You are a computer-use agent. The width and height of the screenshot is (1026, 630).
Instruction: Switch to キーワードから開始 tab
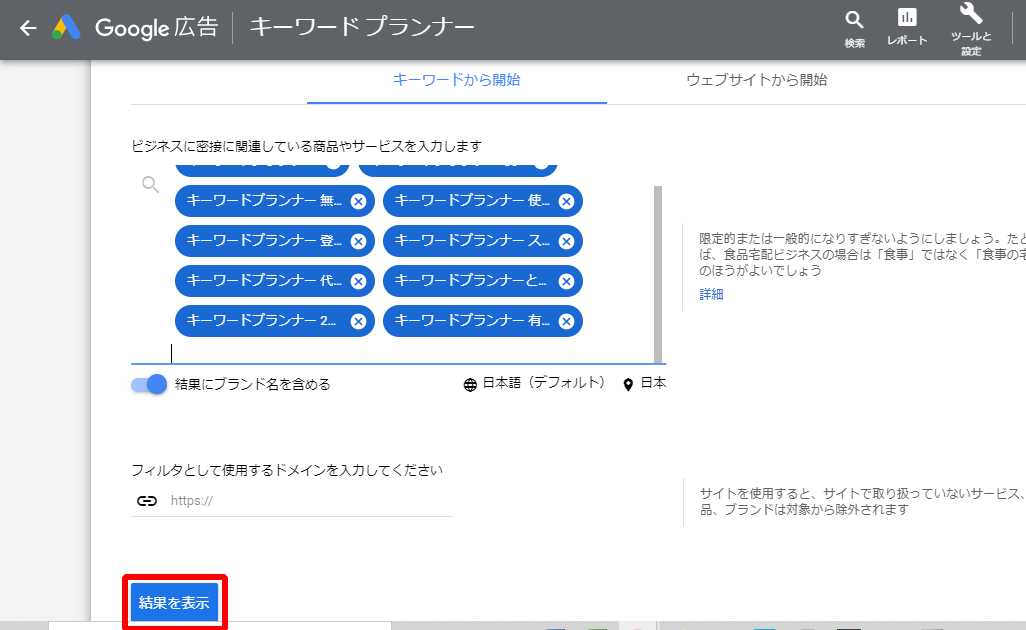click(x=456, y=80)
